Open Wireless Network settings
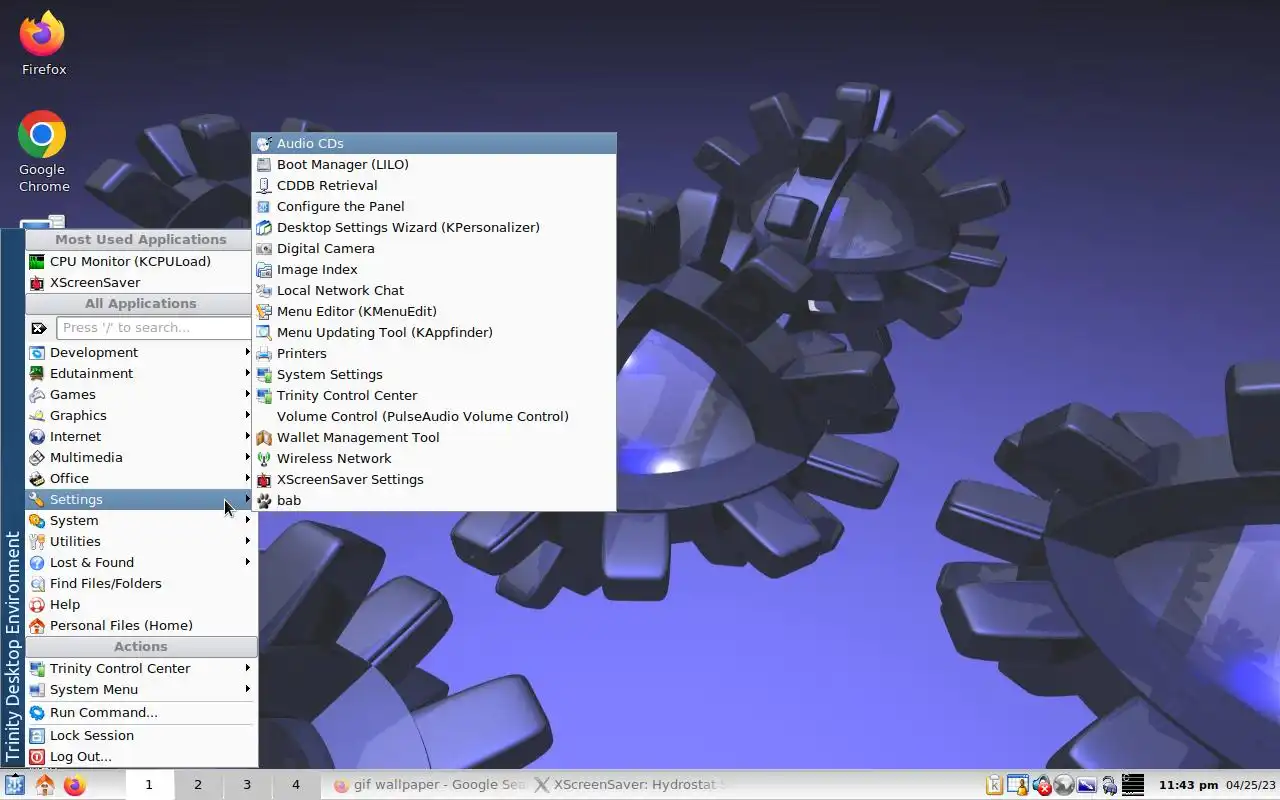The image size is (1280, 800). point(434,458)
